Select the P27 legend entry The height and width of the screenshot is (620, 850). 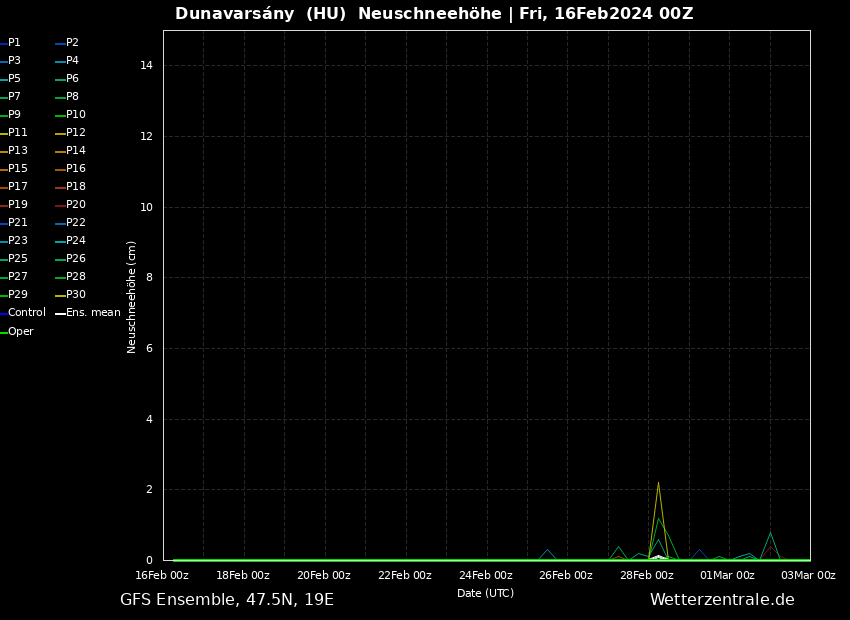18,277
